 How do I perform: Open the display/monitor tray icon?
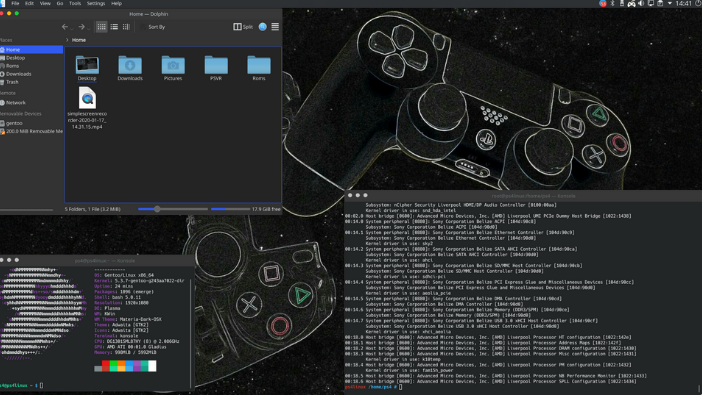point(651,4)
